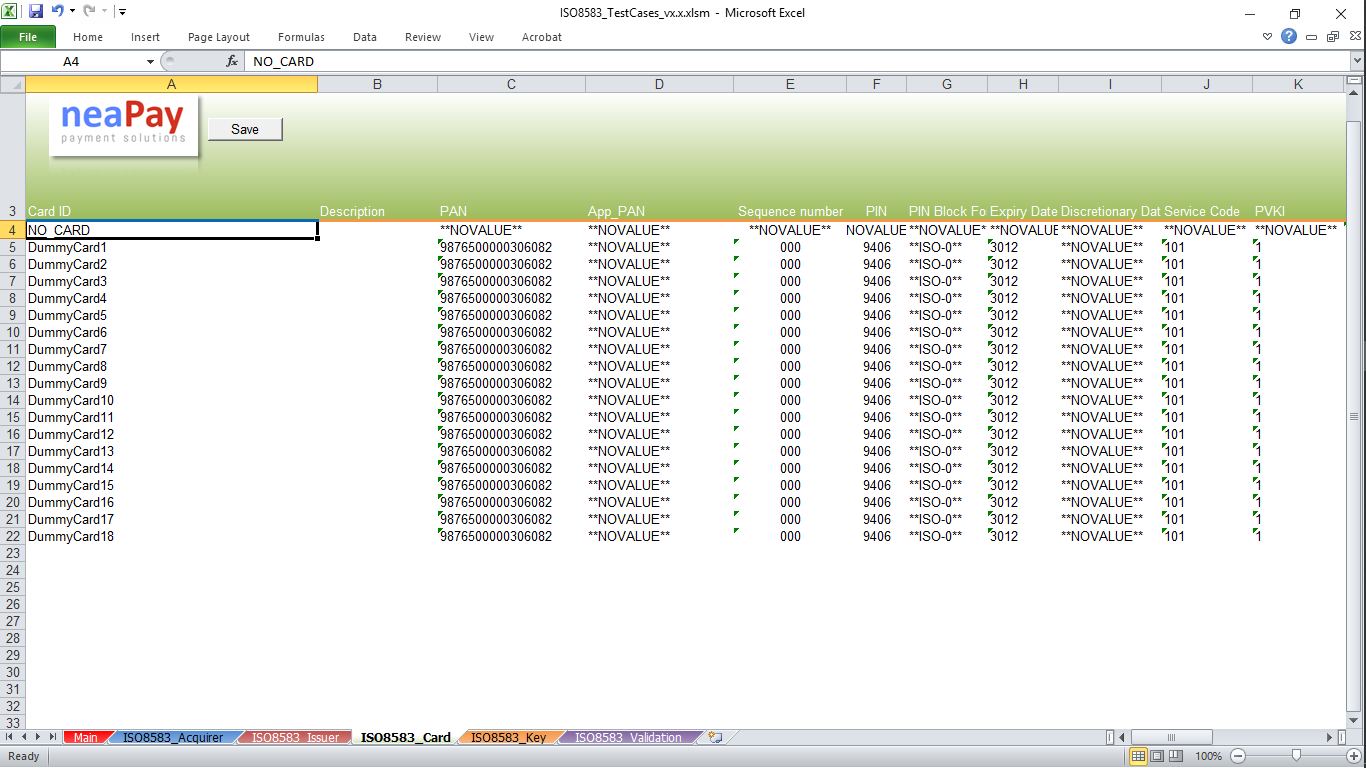This screenshot has height=768, width=1366.
Task: Switch to the ISO8583_Acquirer sheet tab
Action: pyautogui.click(x=173, y=738)
